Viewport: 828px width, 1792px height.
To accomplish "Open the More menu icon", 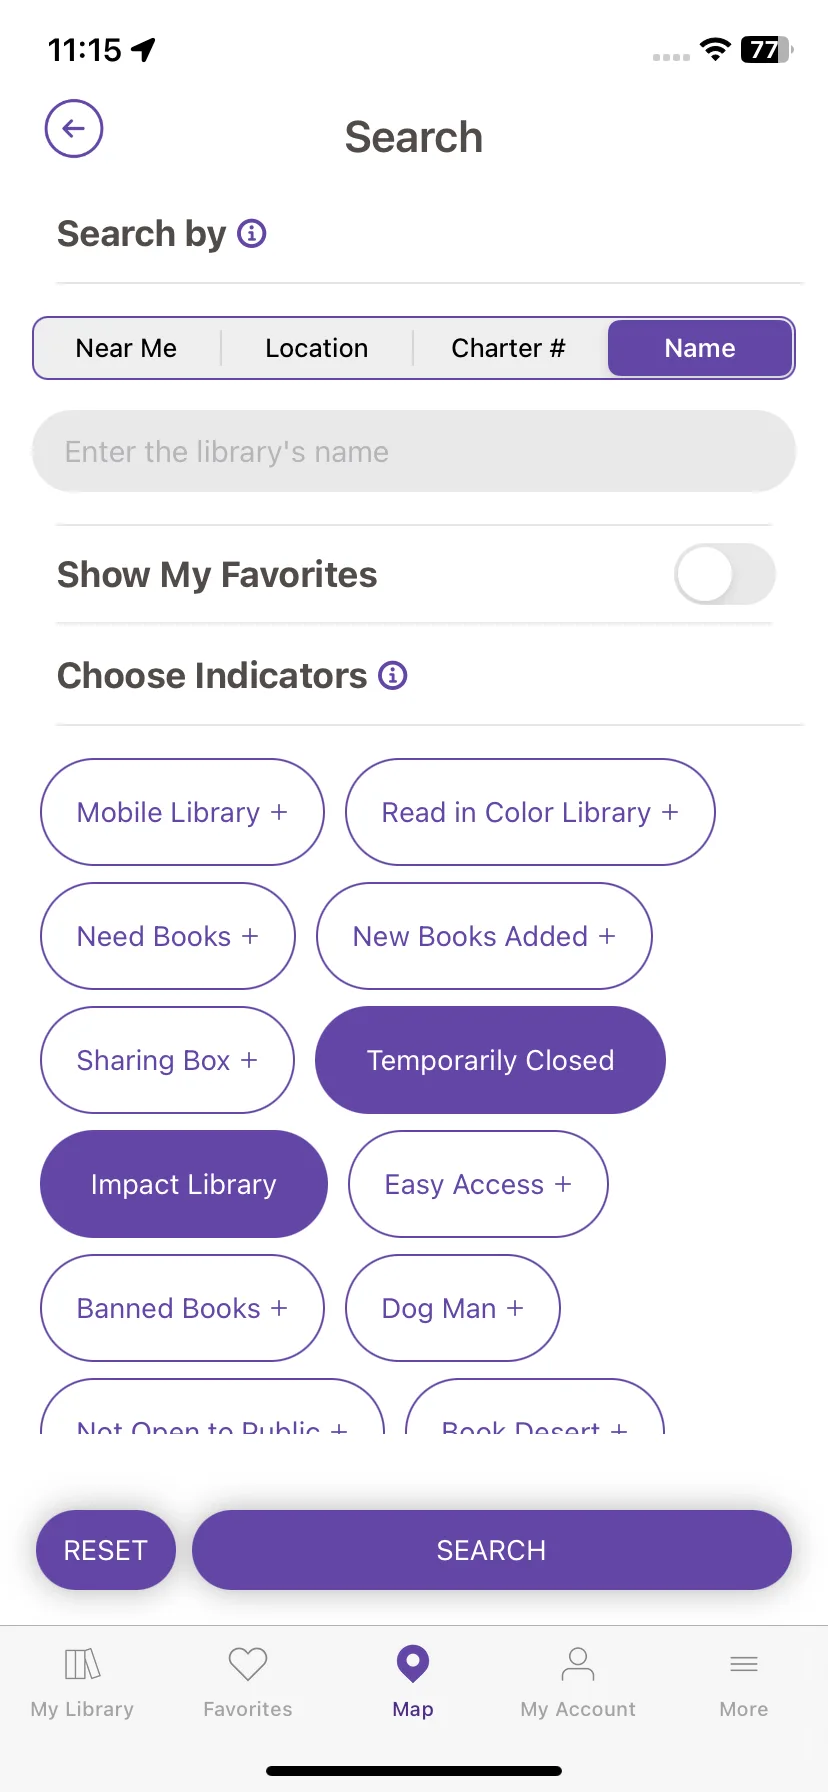I will [x=744, y=1665].
